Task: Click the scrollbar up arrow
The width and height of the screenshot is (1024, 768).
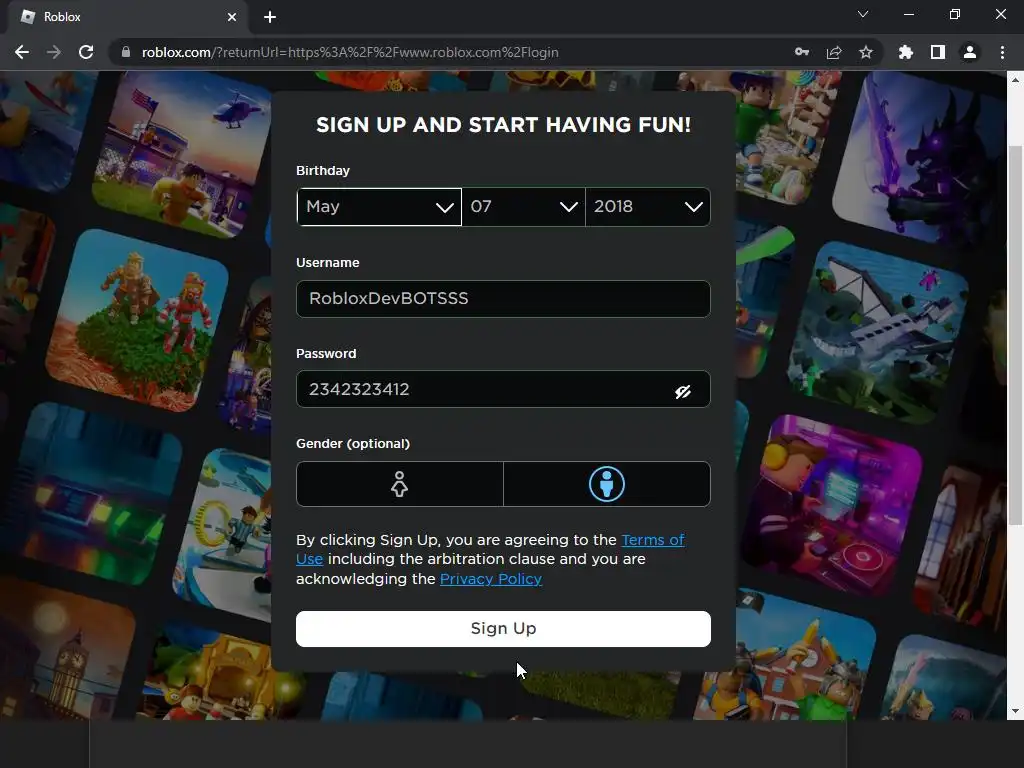Action: [x=1016, y=80]
